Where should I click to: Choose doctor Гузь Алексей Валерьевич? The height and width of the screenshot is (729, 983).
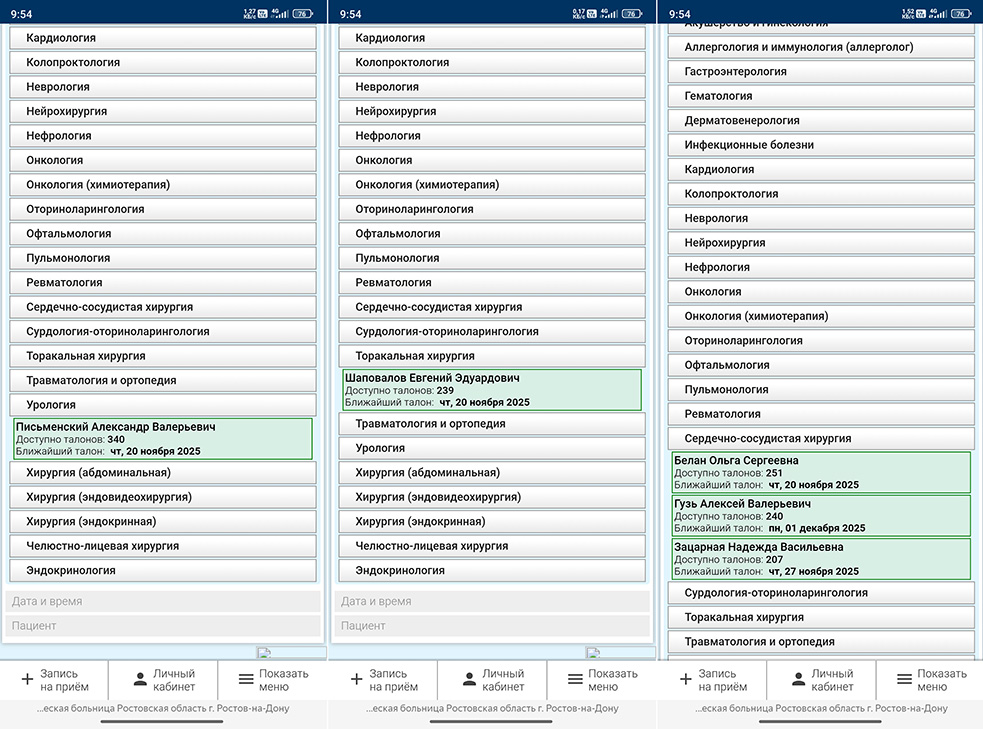(820, 515)
